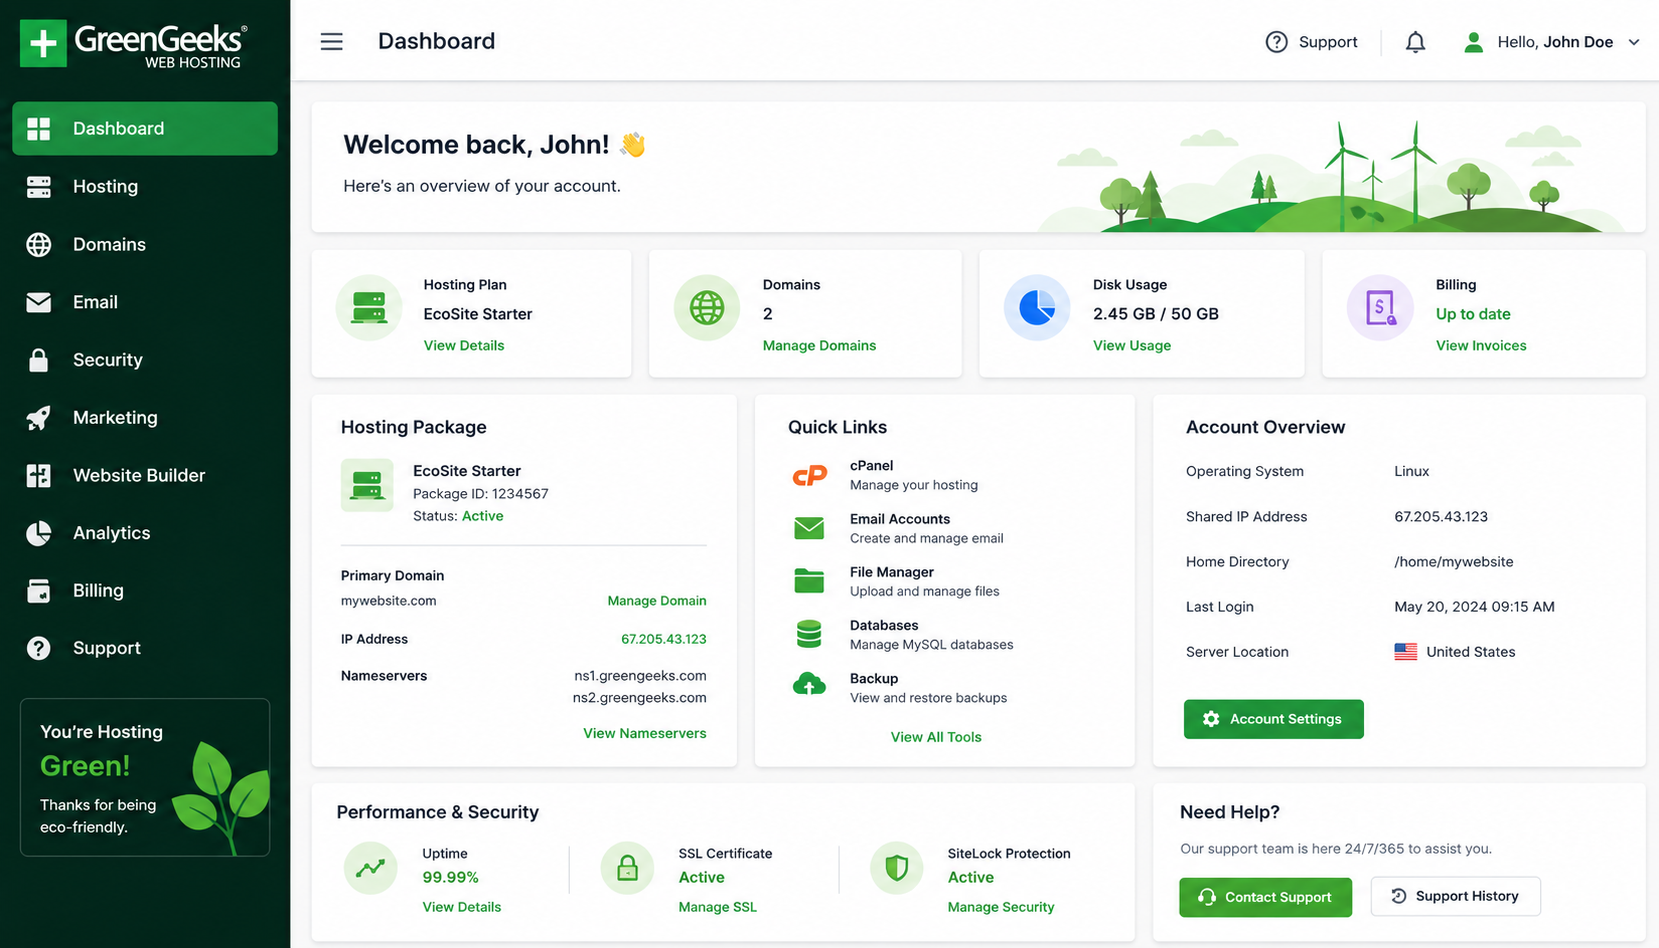
Task: Click the 99.99% uptime value
Action: (450, 877)
